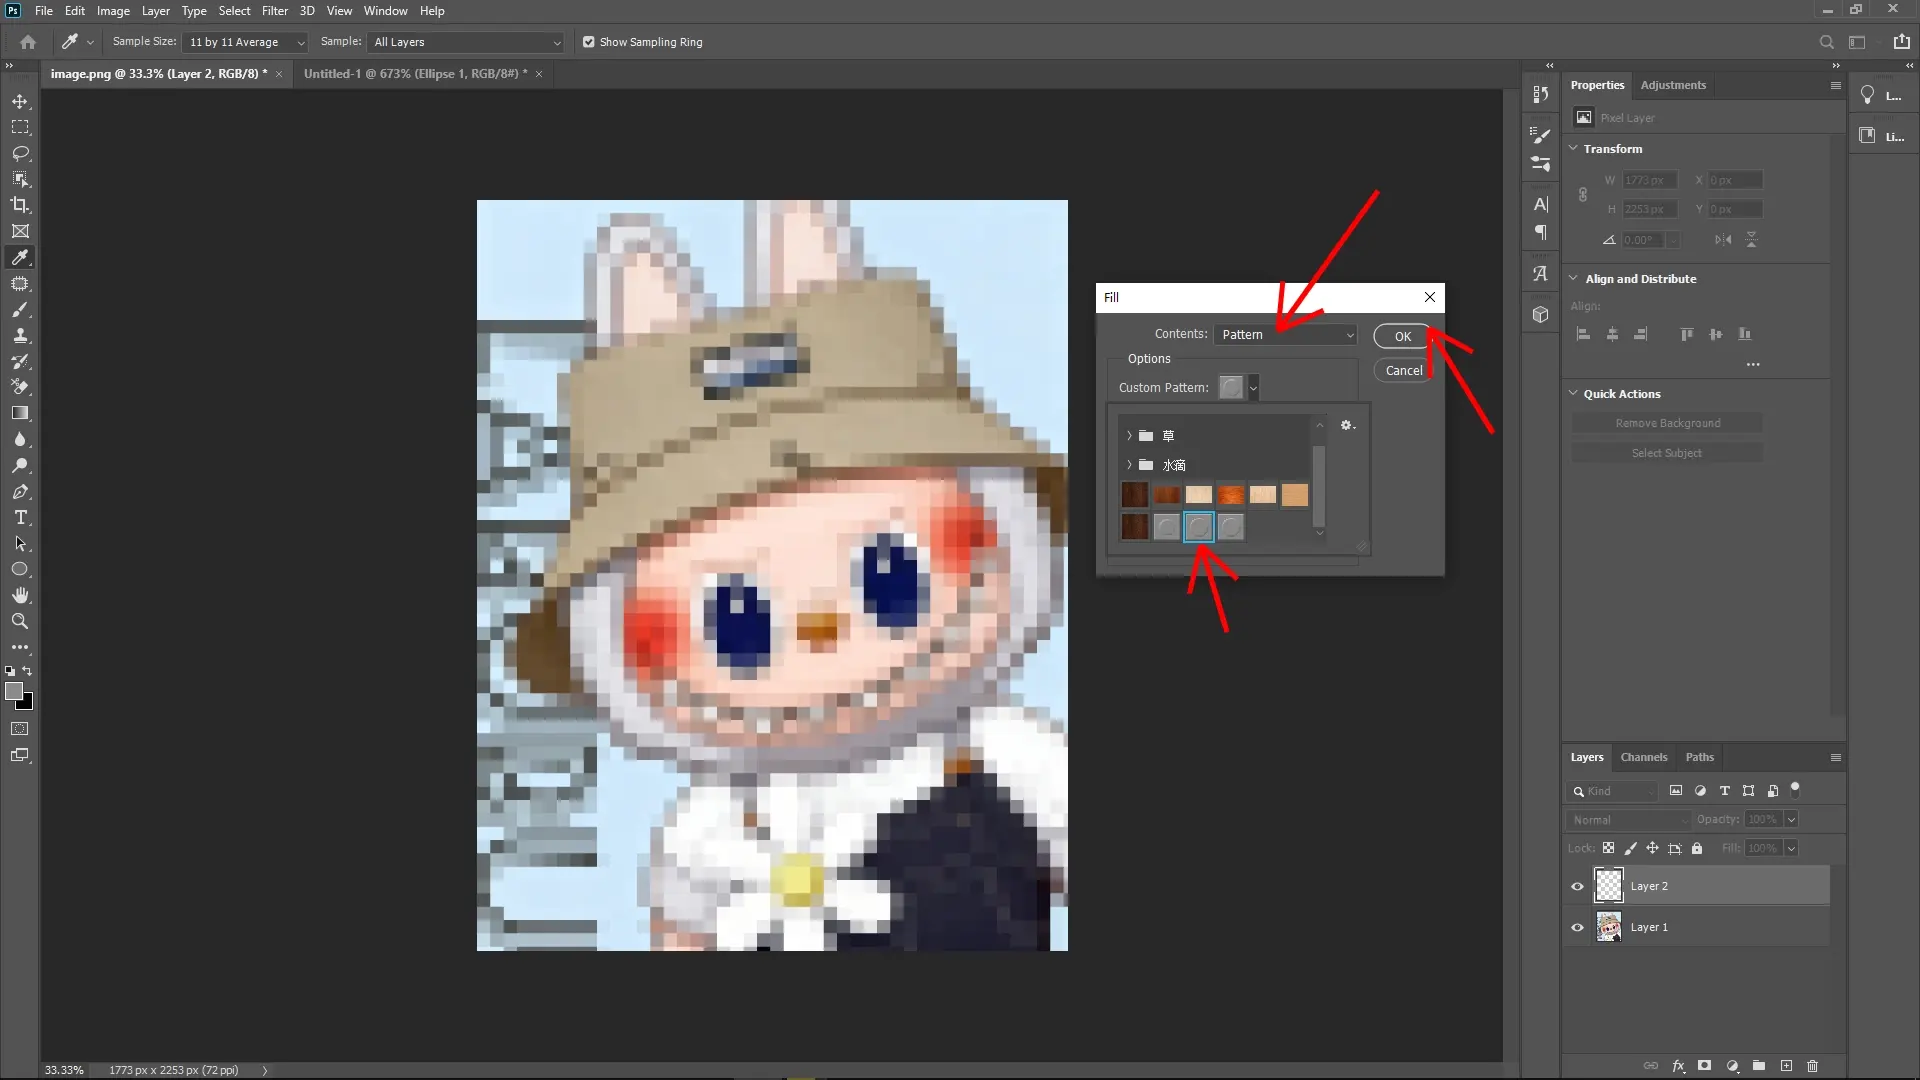Open layer styles via the fx icon

pyautogui.click(x=1679, y=1066)
